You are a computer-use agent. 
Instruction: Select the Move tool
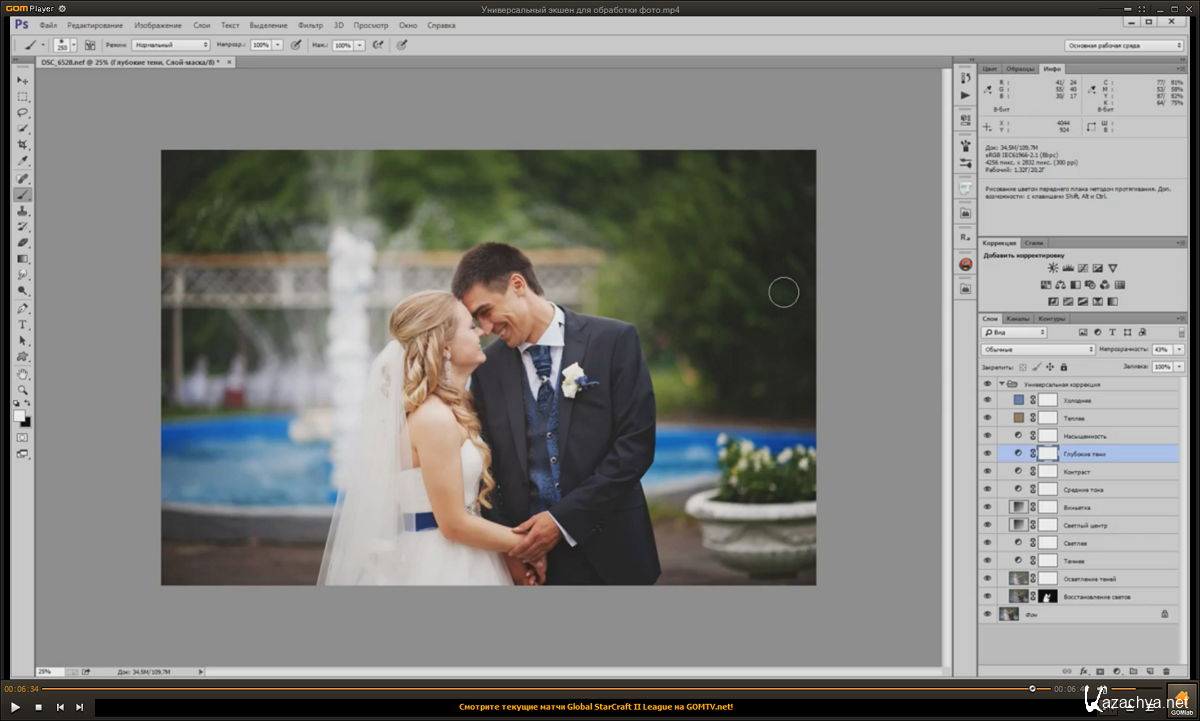coord(23,80)
